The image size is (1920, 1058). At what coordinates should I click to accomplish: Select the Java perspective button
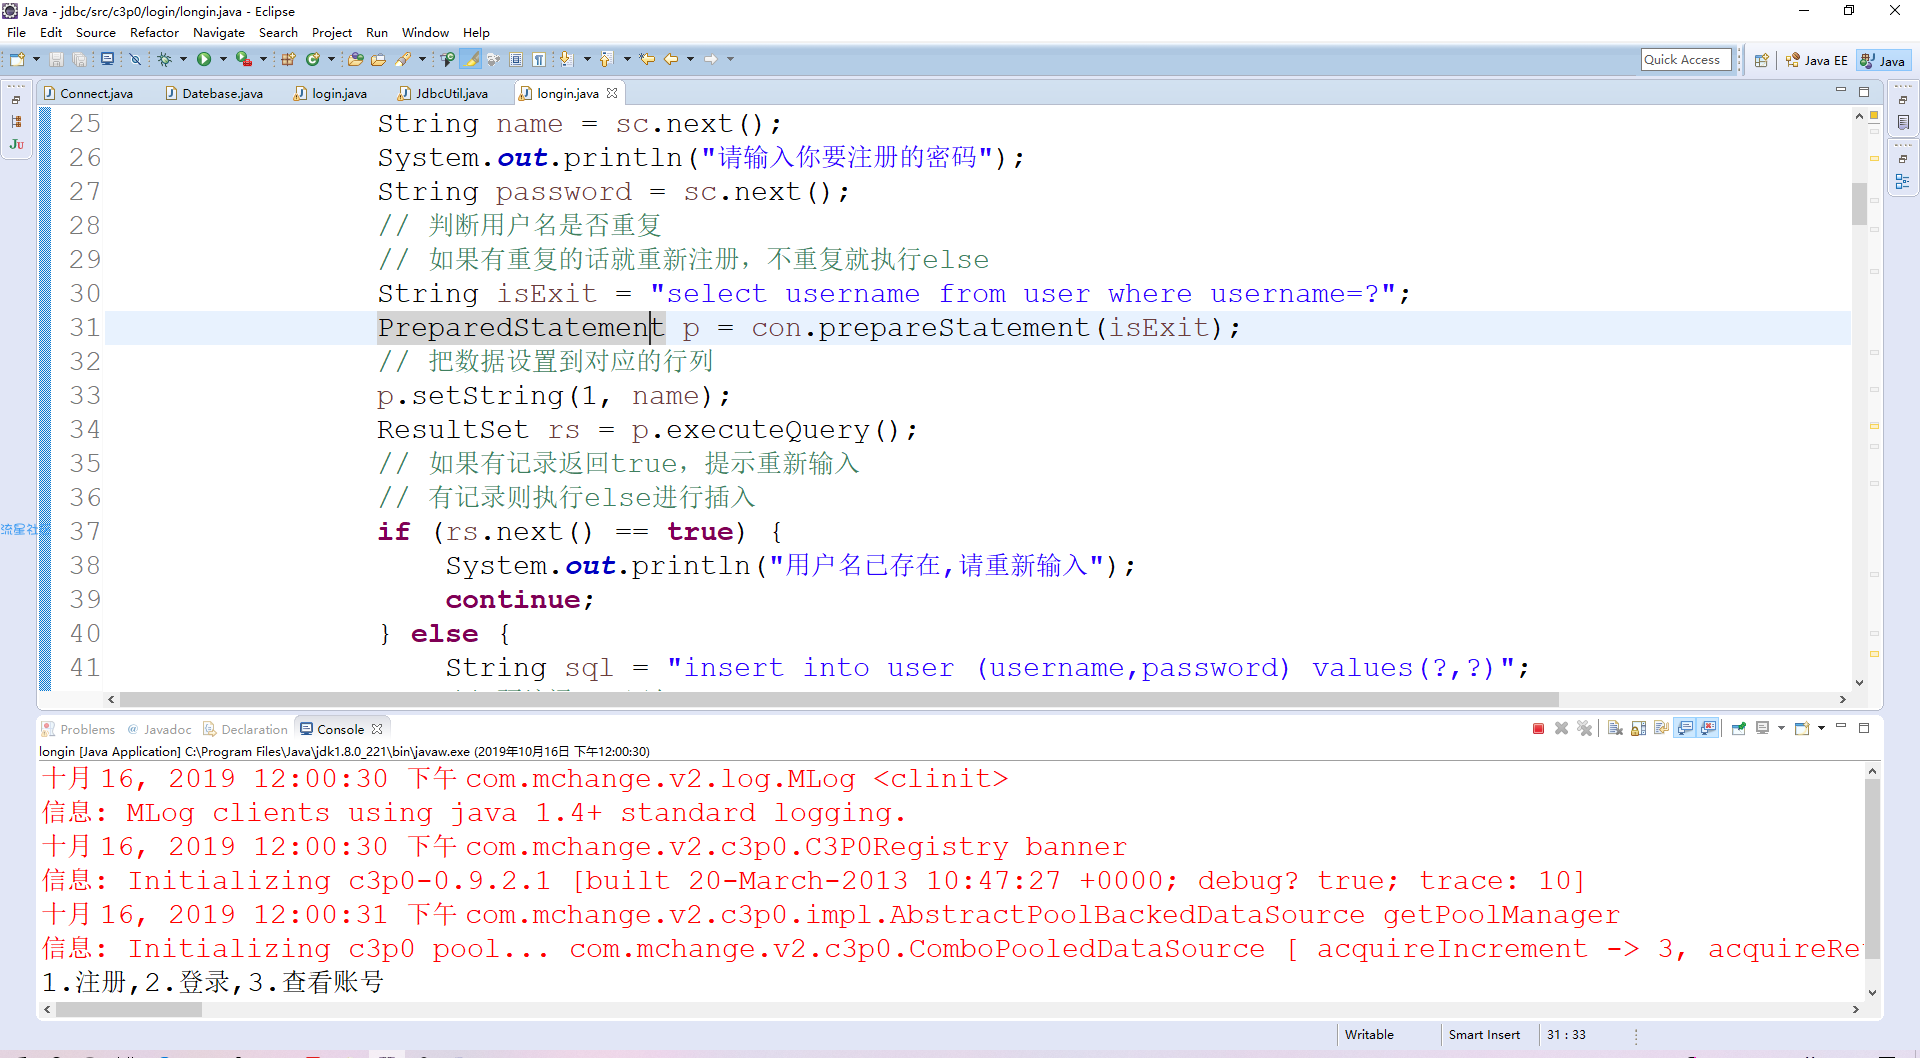[x=1883, y=61]
